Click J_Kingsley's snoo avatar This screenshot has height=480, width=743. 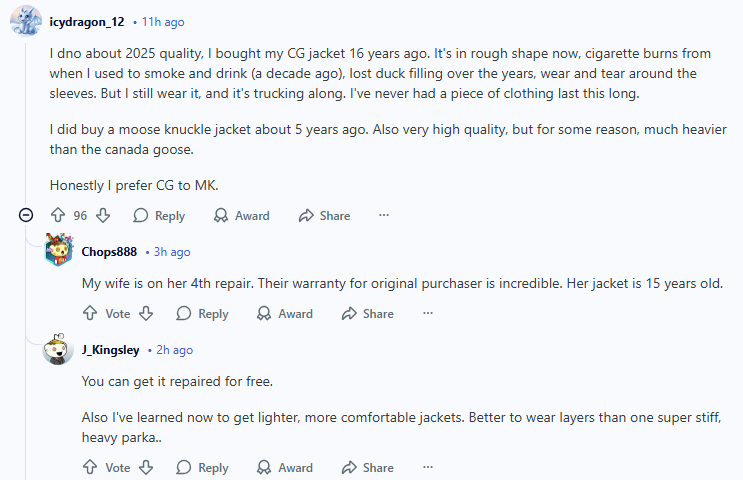[x=58, y=350]
